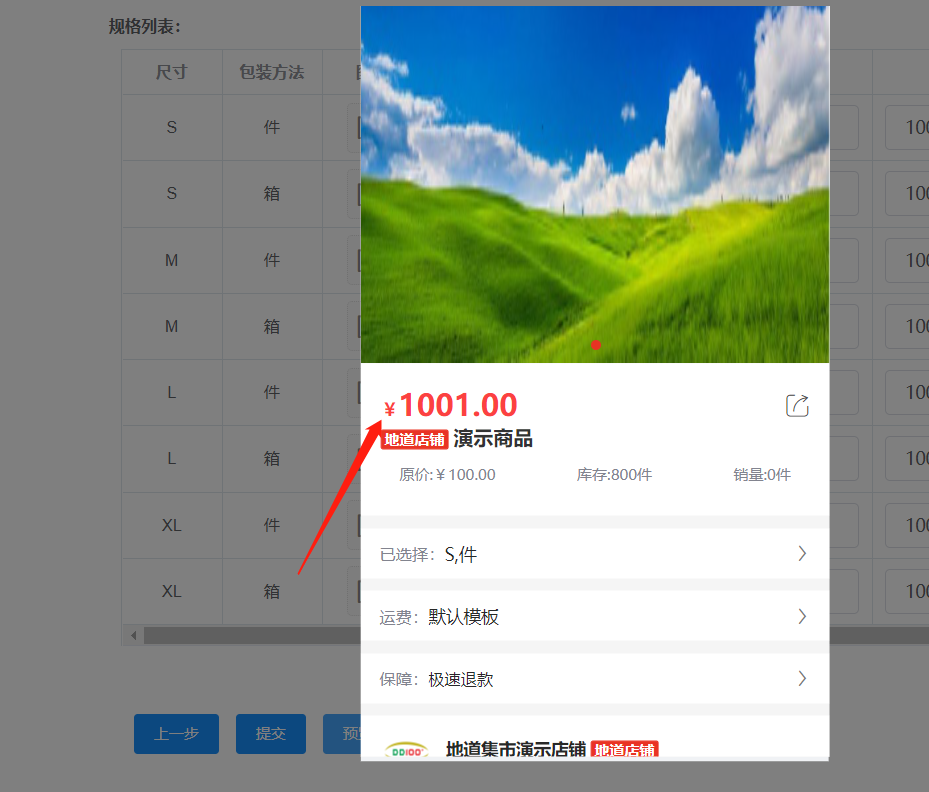Click the partially hidden 预览 button
Viewport: 929px width, 792px height.
click(342, 734)
